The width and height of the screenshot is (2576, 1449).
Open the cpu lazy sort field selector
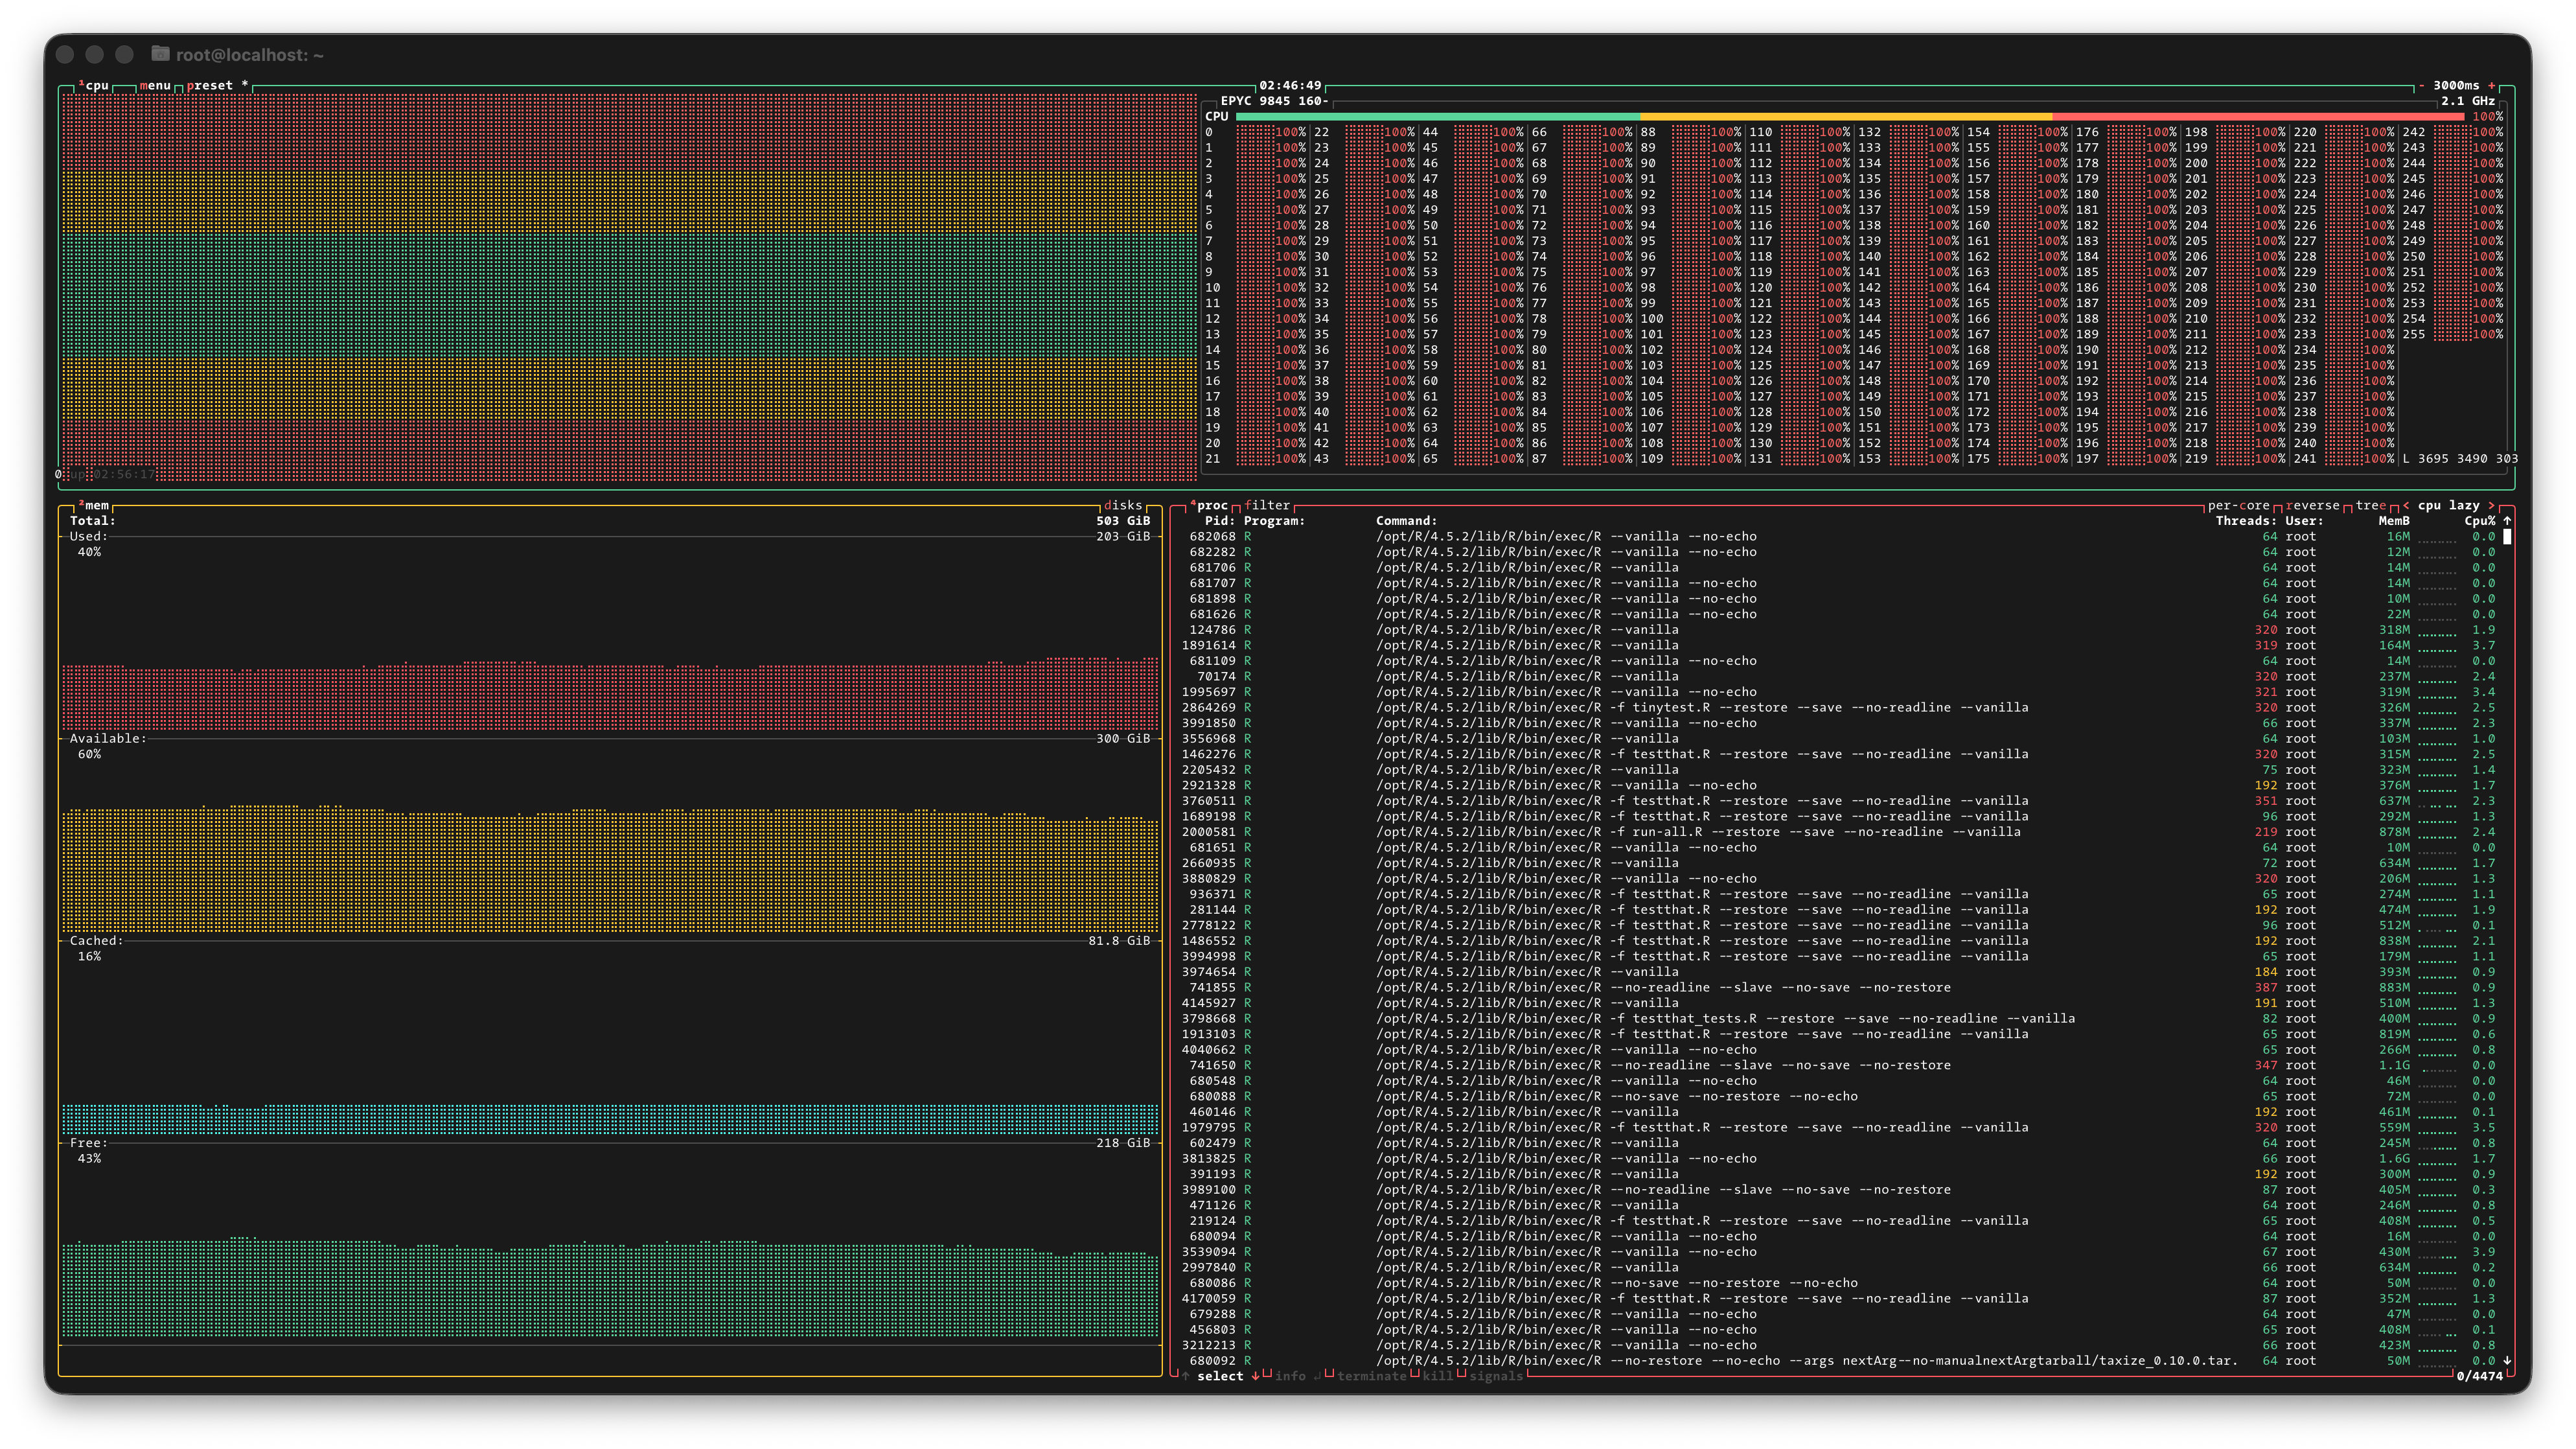[2449, 506]
